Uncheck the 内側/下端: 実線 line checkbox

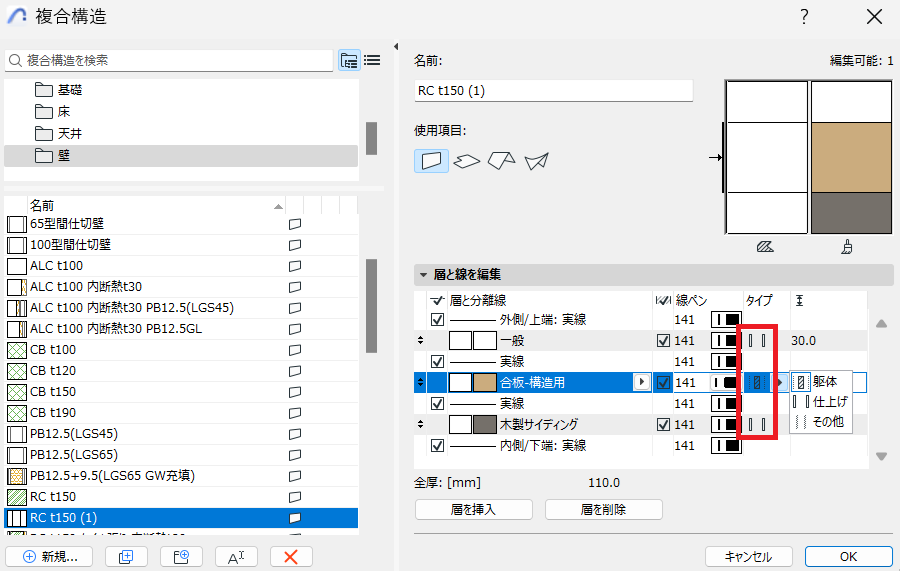click(x=437, y=445)
